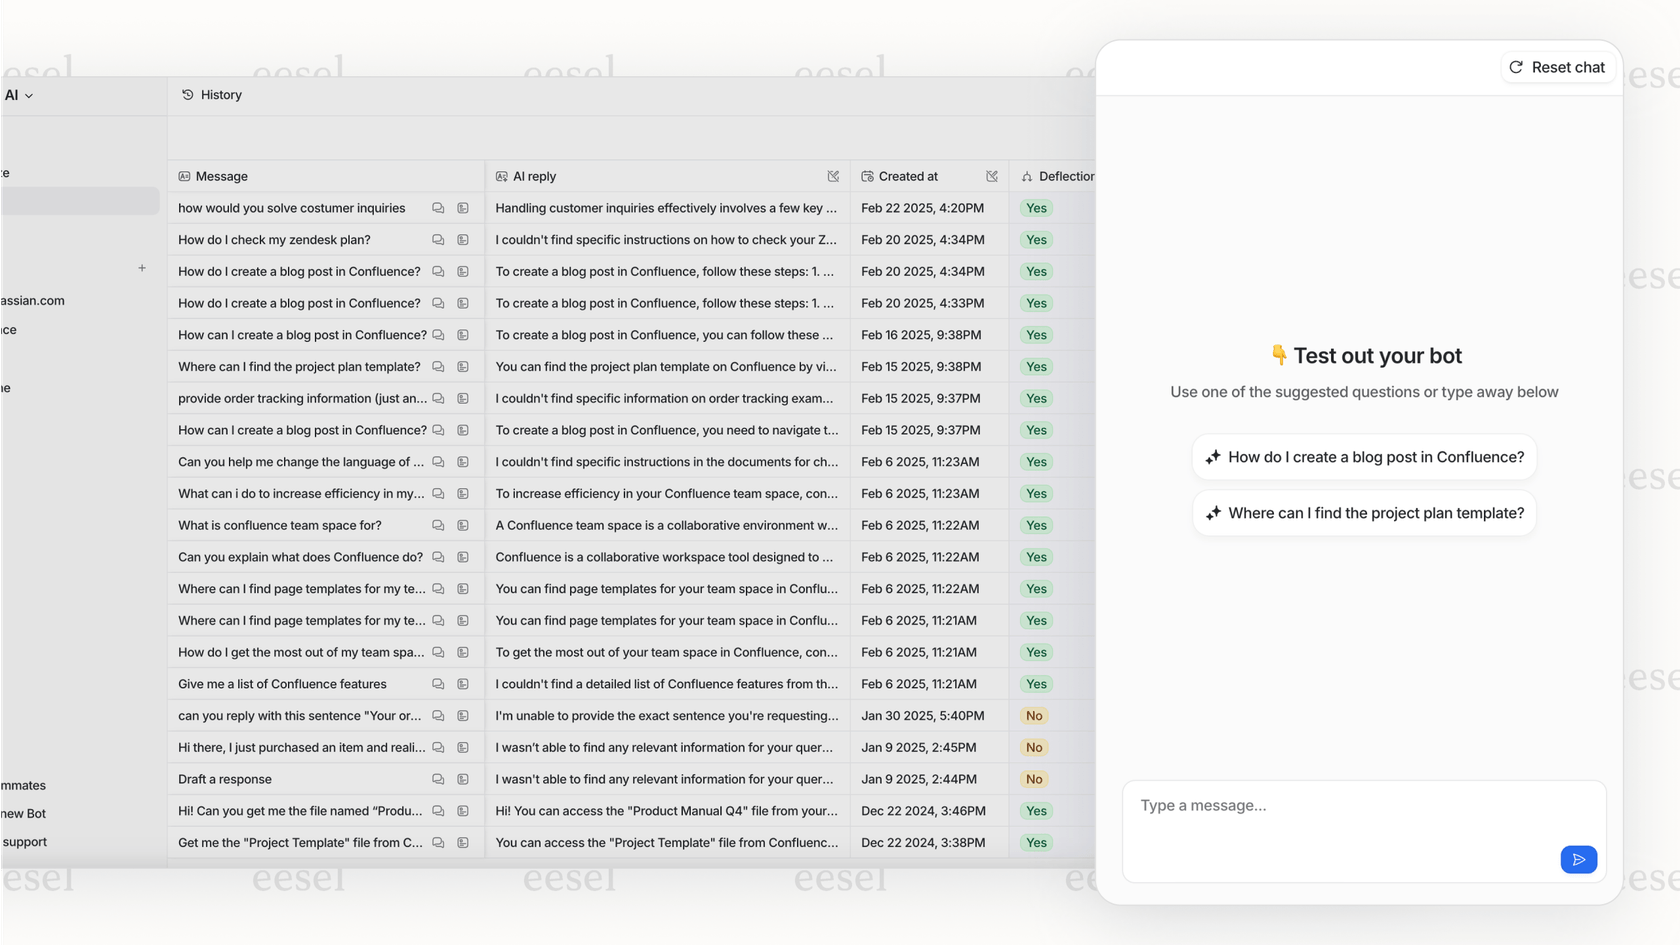
Task: Click the calendar icon in the Created at header
Action: pos(866,176)
